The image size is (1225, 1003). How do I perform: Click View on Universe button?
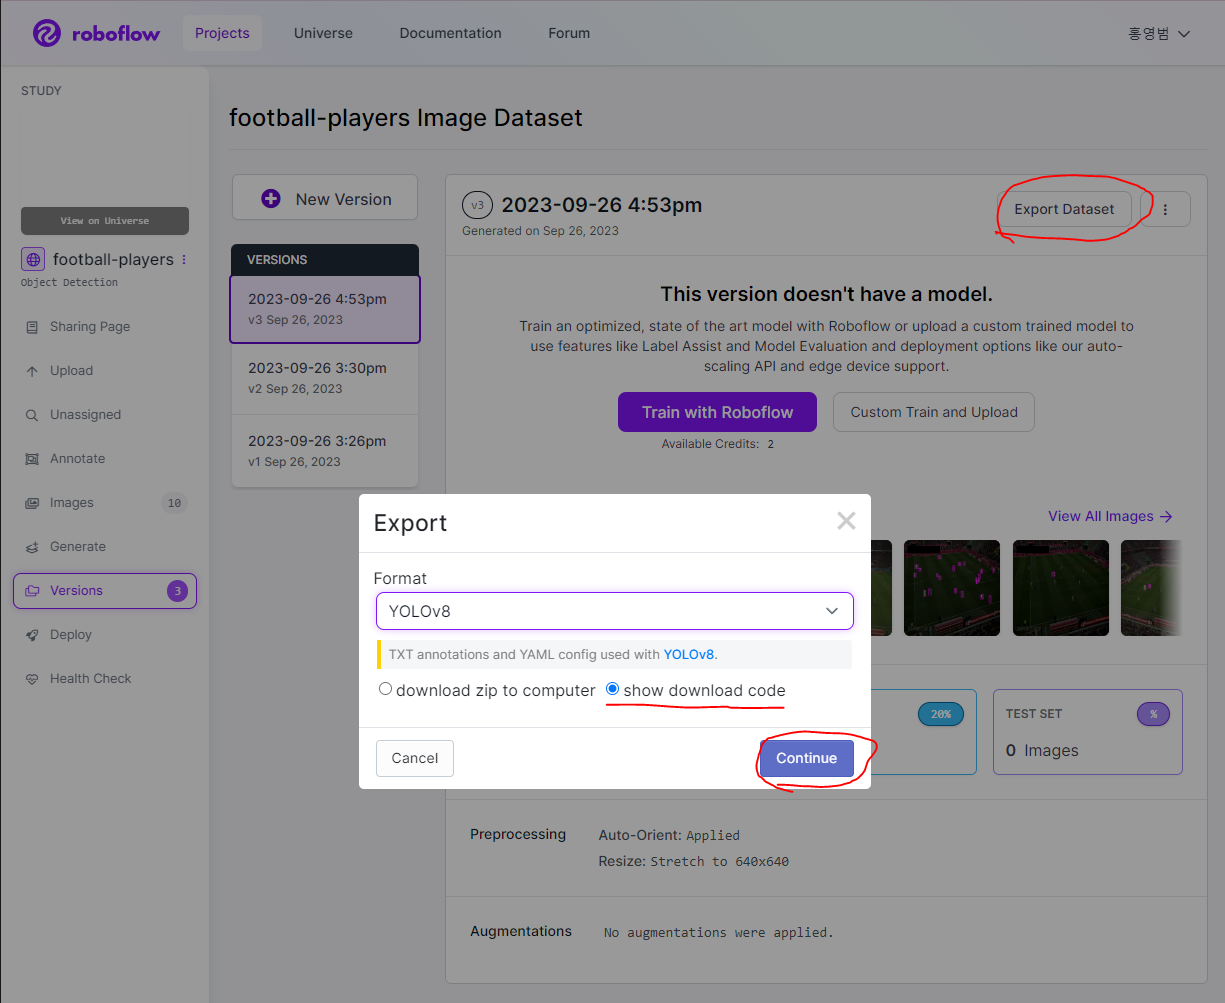click(x=105, y=221)
